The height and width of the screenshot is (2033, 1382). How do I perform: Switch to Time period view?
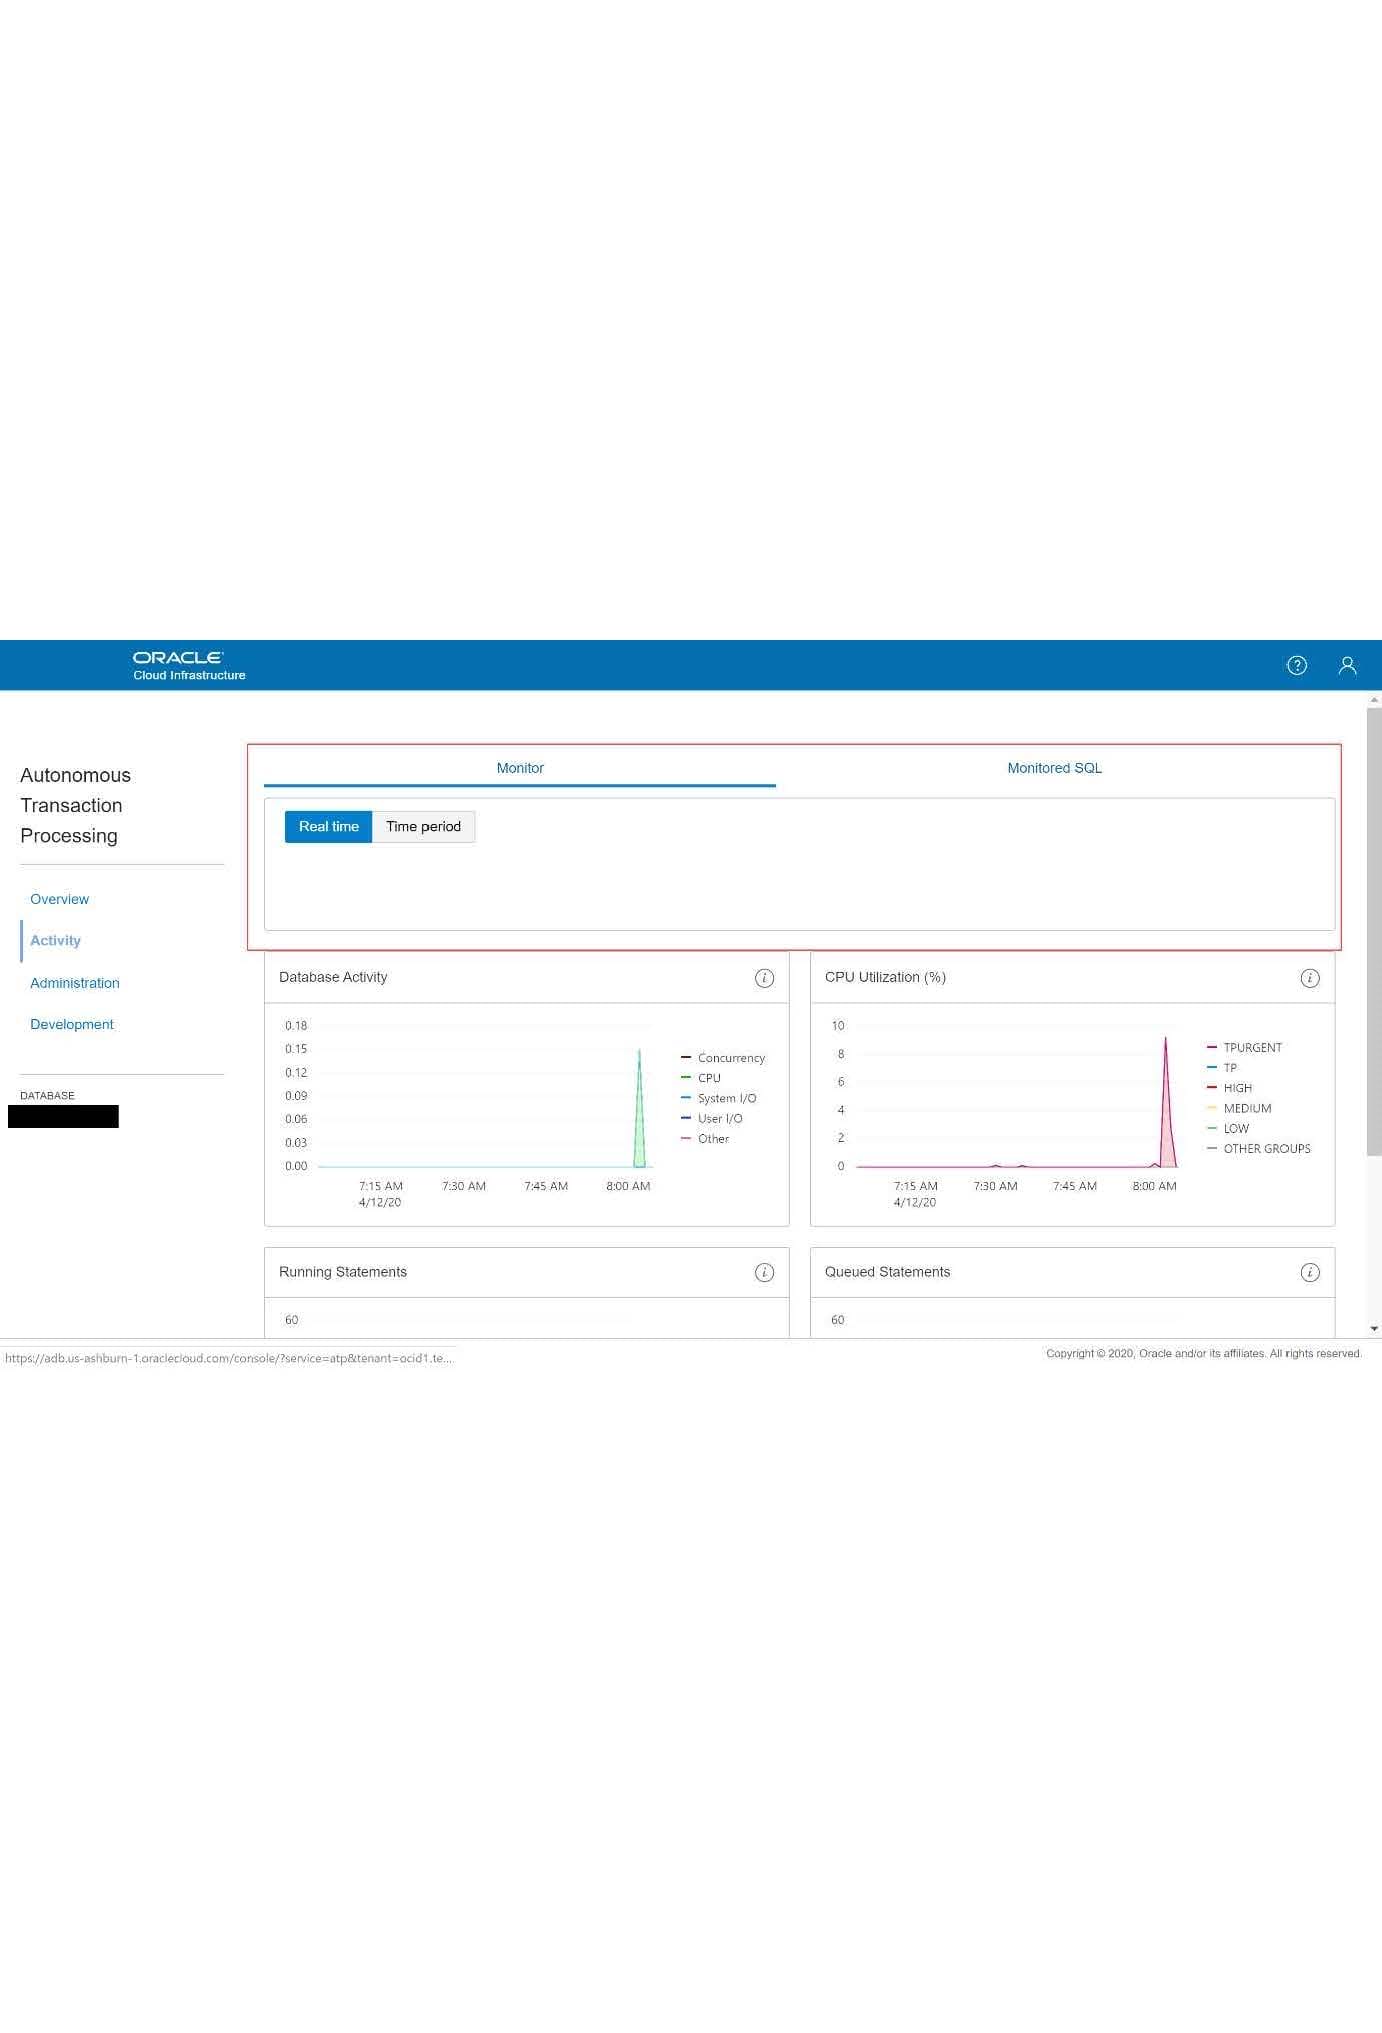[x=423, y=827]
